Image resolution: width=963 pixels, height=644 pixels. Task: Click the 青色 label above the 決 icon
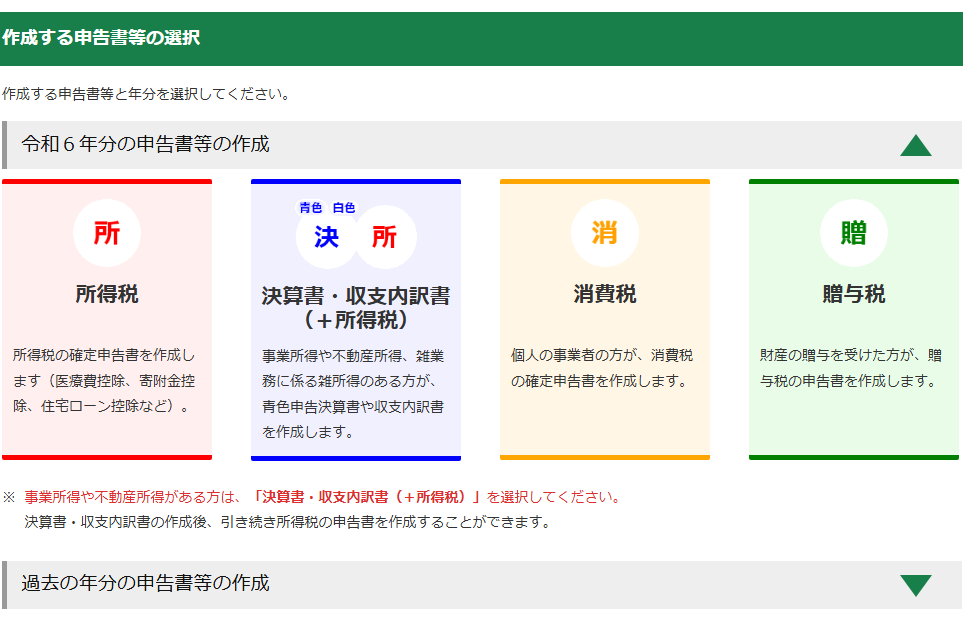311,208
